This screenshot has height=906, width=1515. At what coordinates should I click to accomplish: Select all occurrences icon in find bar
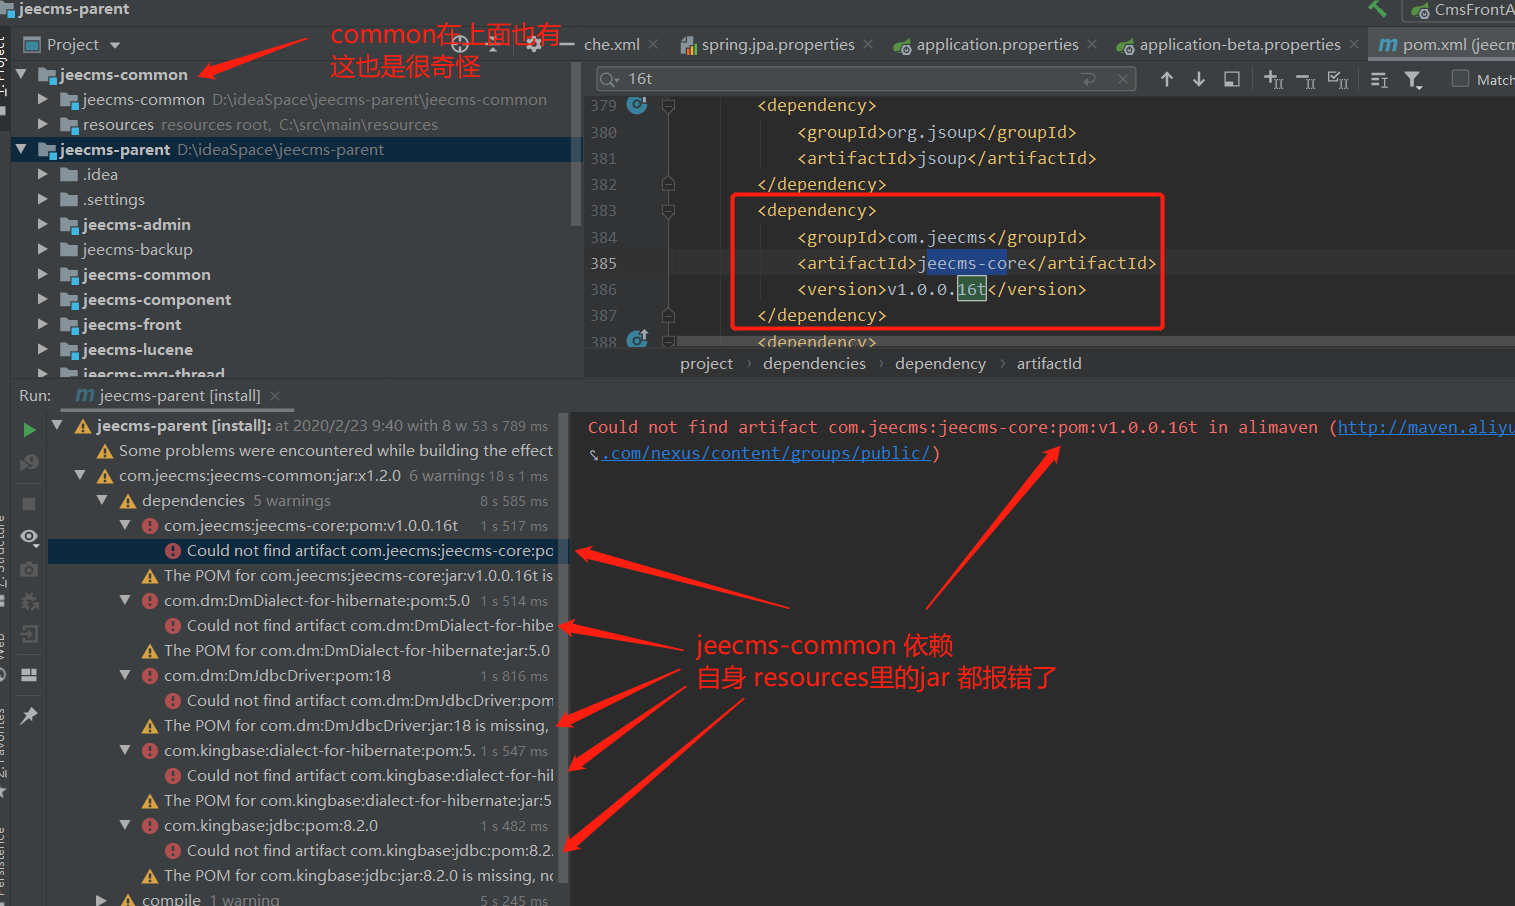point(1337,79)
